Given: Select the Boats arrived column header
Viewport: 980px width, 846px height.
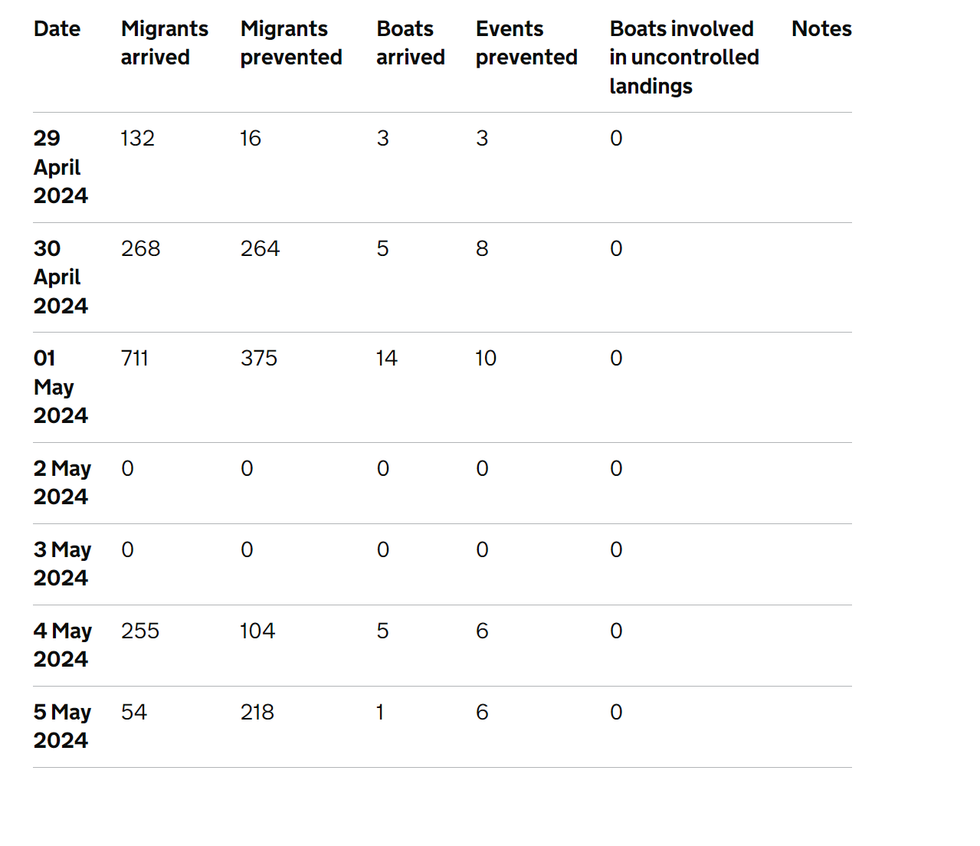Looking at the screenshot, I should [410, 43].
